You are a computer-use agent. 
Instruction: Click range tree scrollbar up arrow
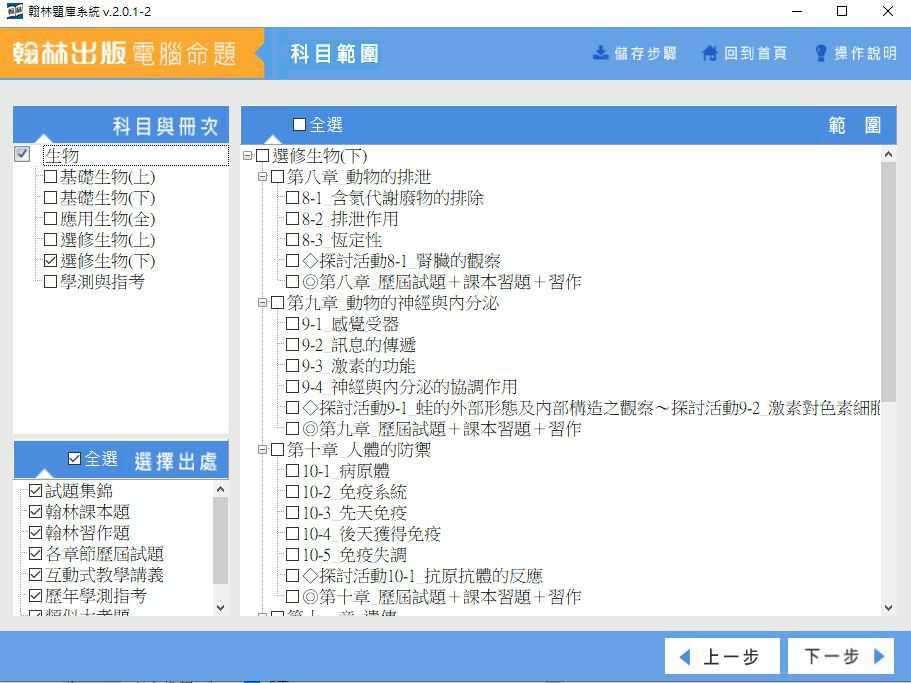(x=888, y=154)
